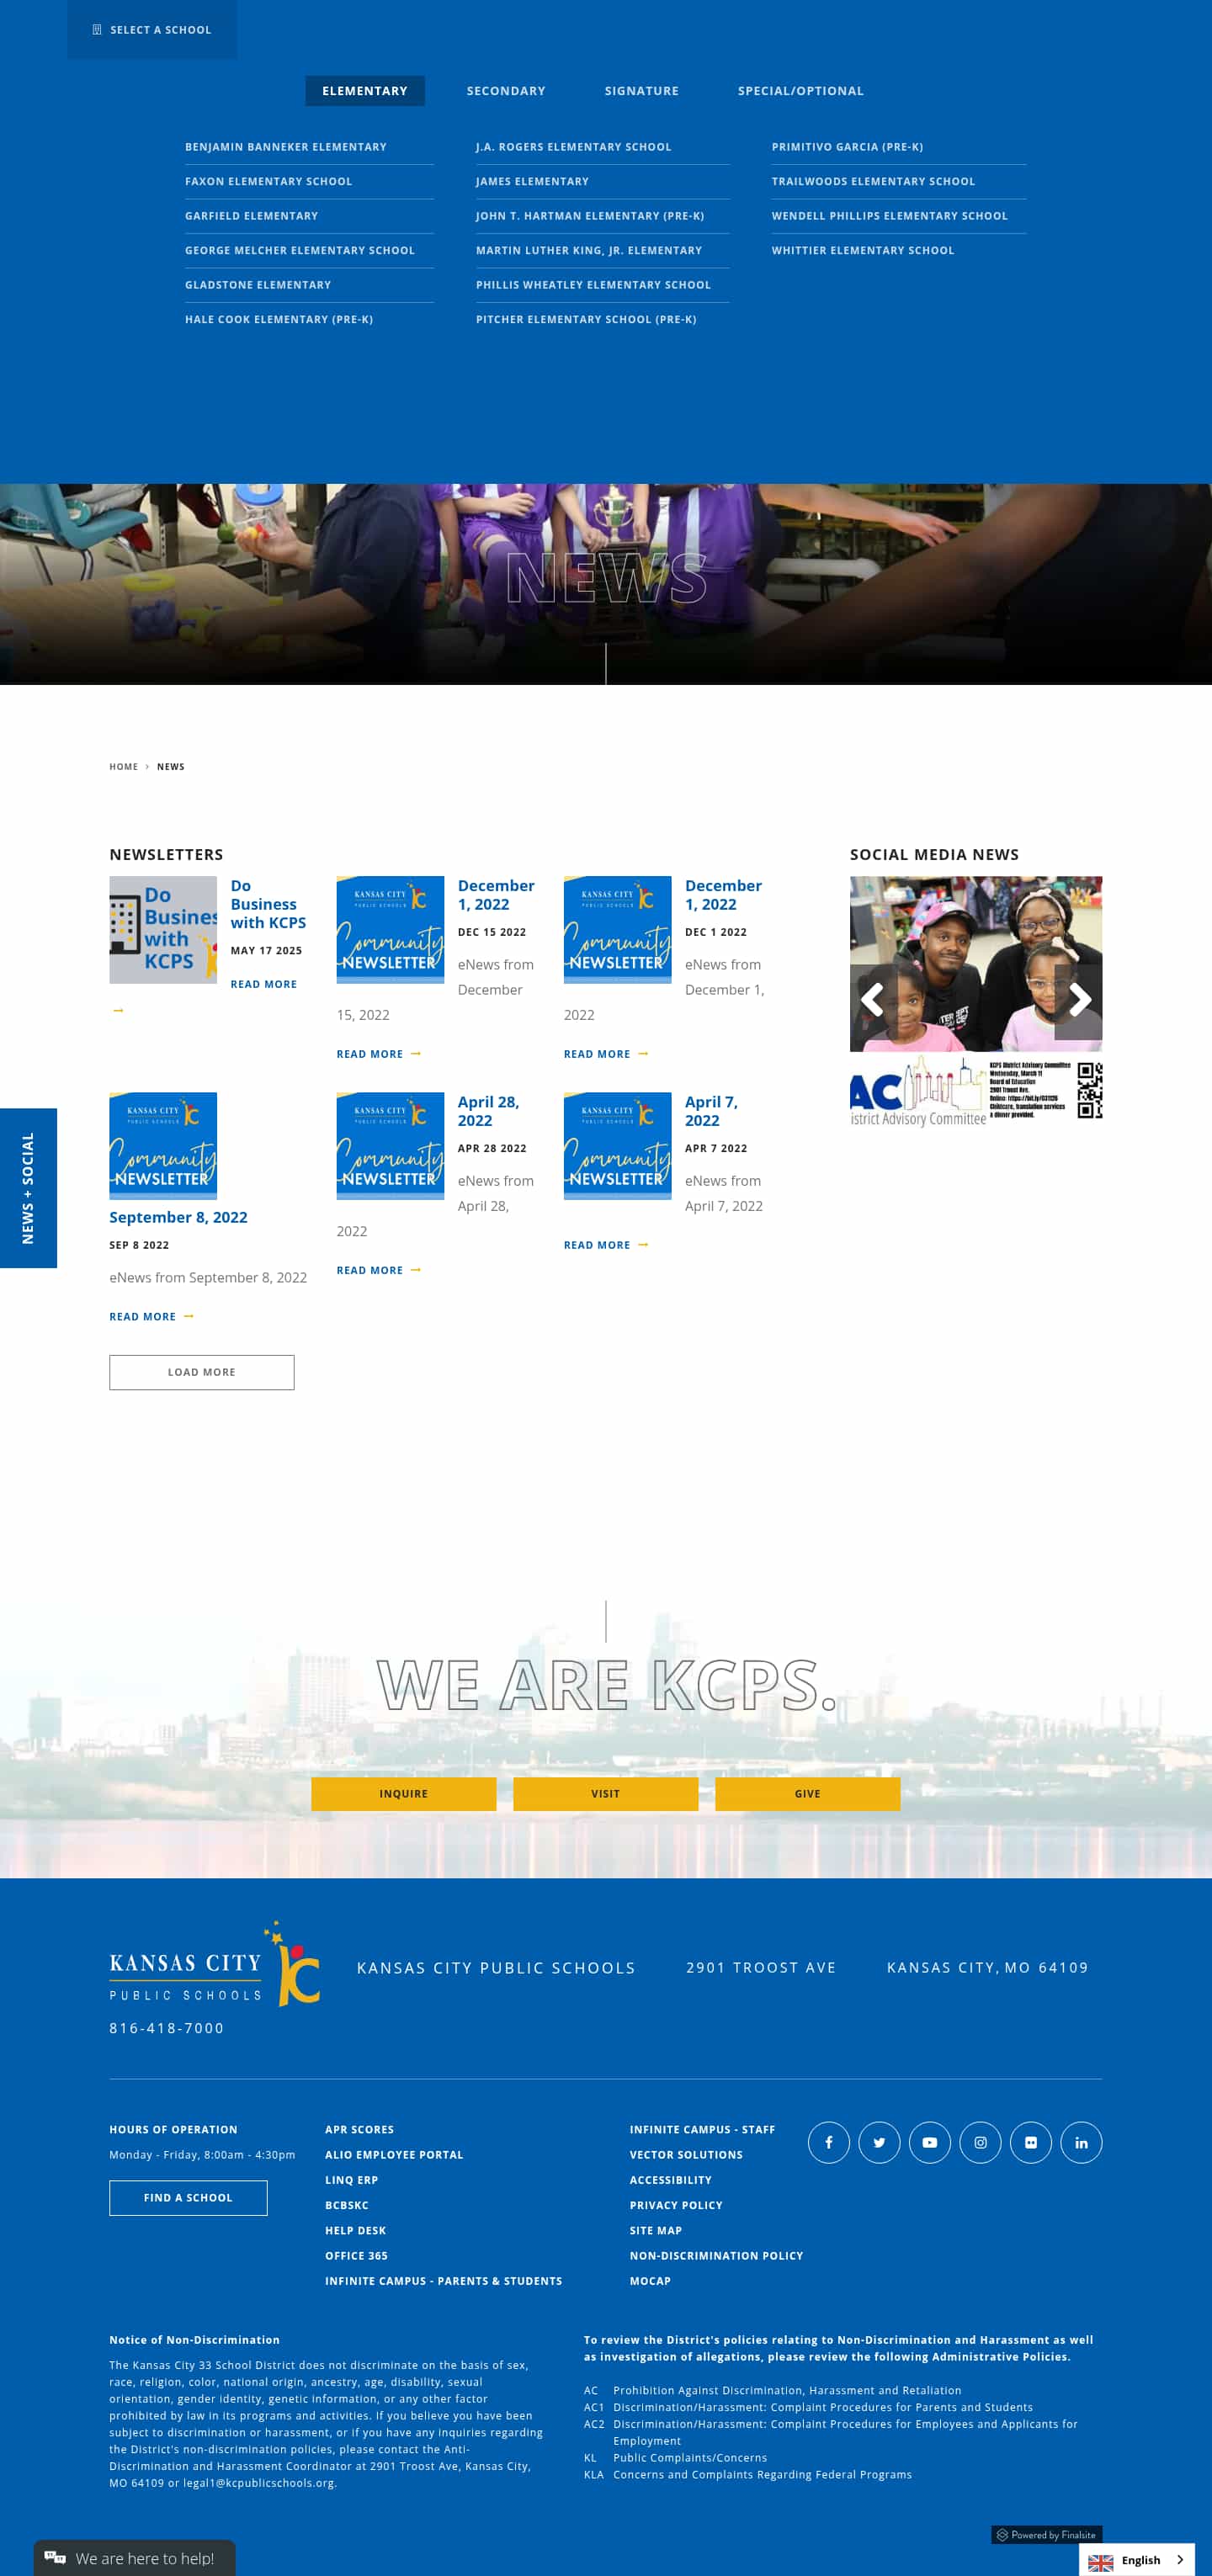Click Read More for April 7 2022 newsletter
Screen dimensions: 1212x2576
click(606, 1245)
